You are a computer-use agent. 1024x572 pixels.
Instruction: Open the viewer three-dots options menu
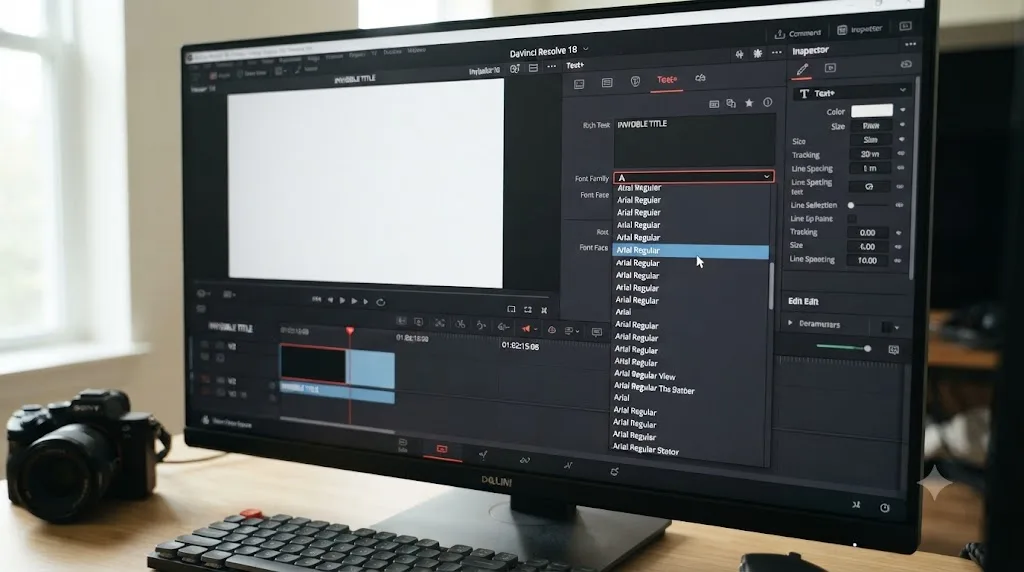point(552,67)
